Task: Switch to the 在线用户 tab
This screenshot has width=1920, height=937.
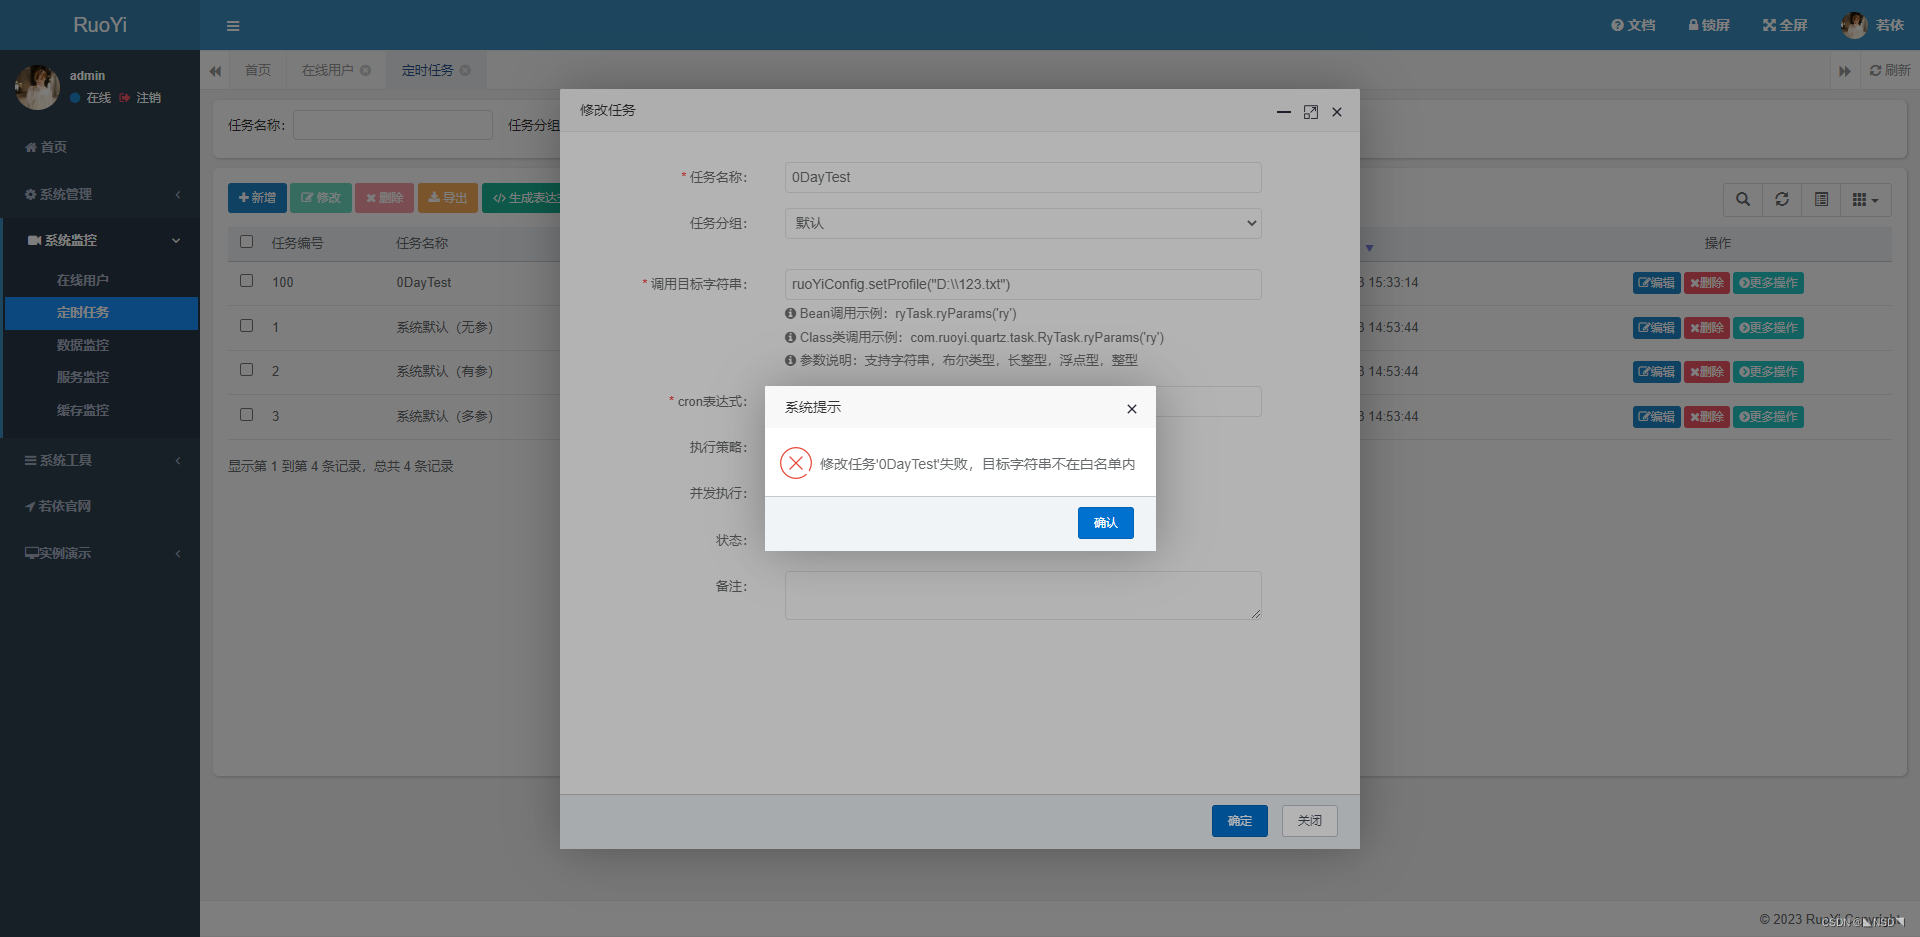Action: click(x=328, y=70)
